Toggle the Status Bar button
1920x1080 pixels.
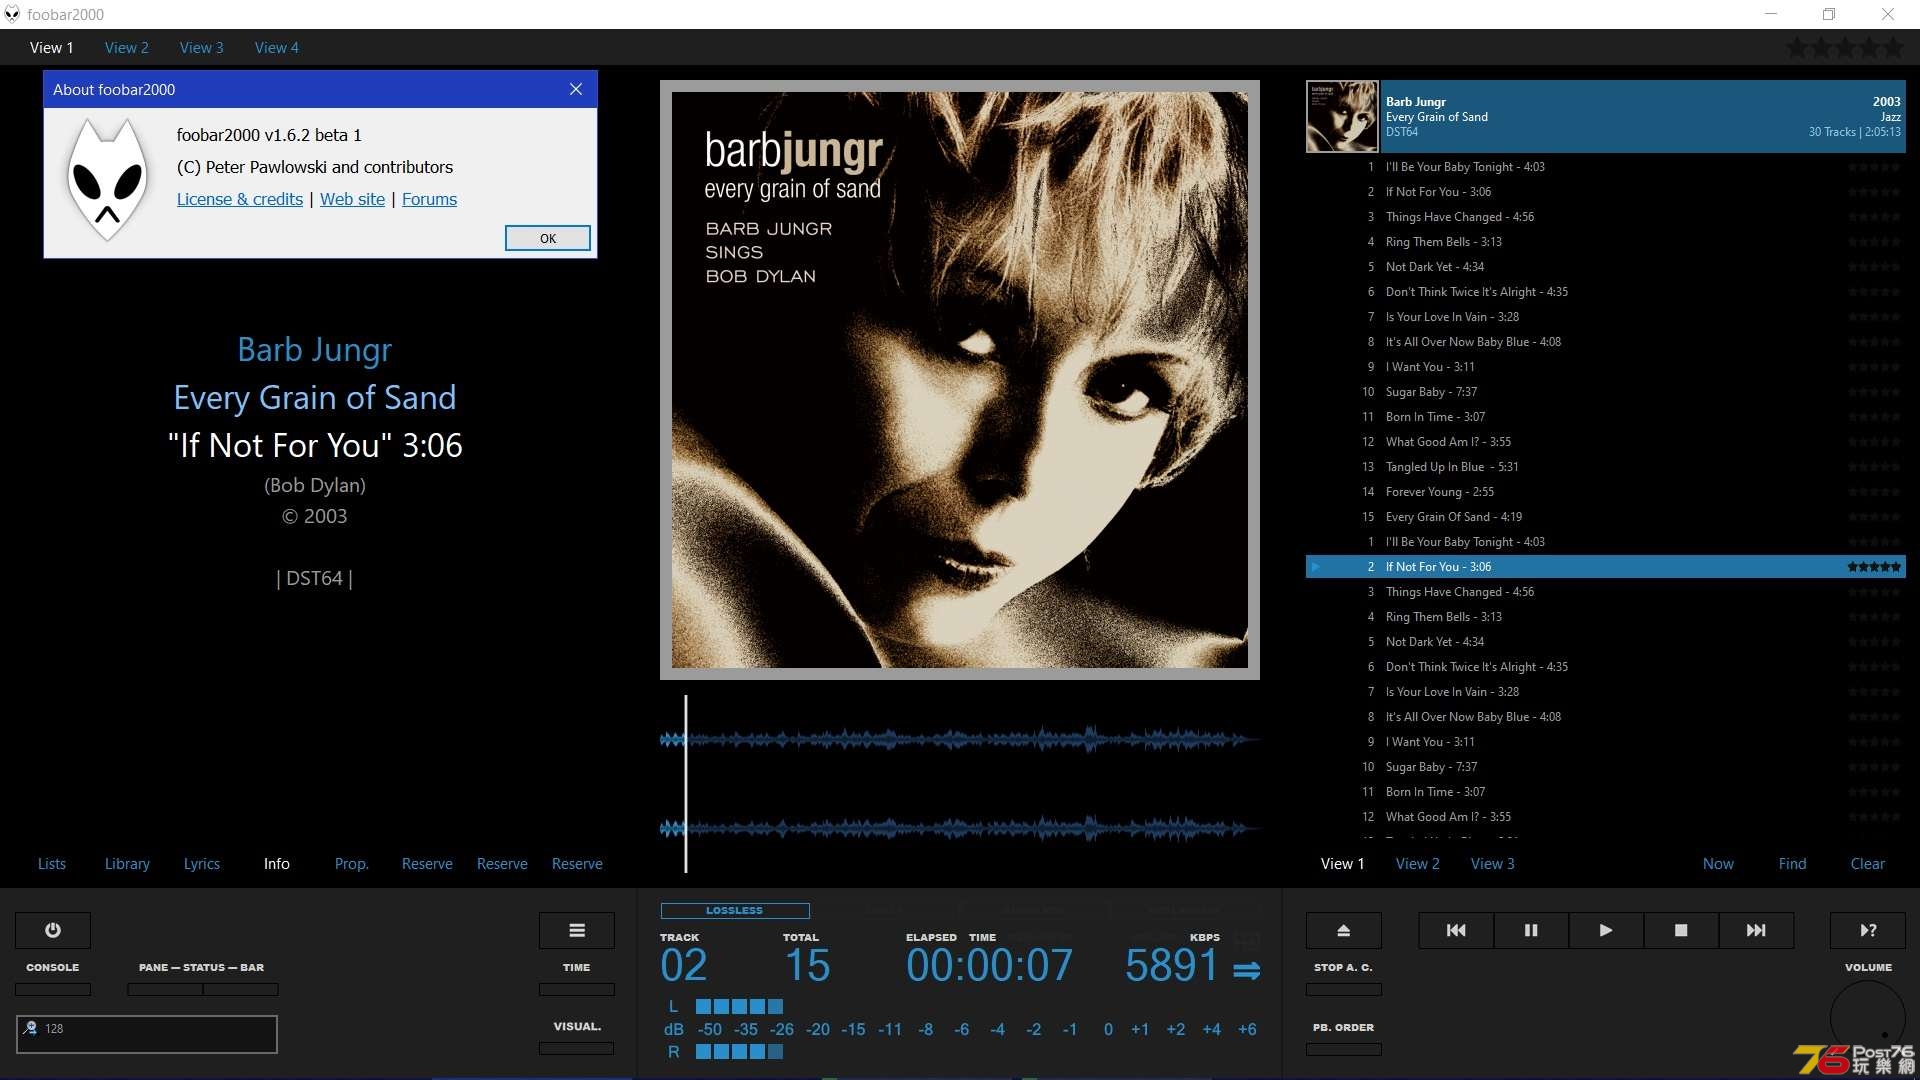click(x=241, y=989)
